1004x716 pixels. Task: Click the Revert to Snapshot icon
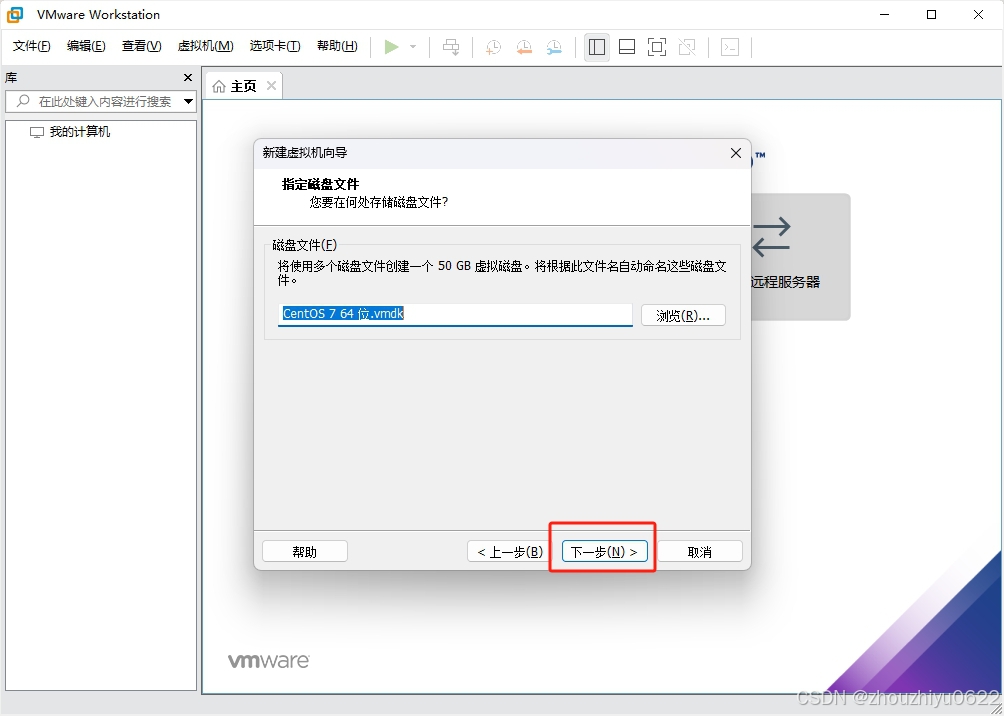(524, 47)
